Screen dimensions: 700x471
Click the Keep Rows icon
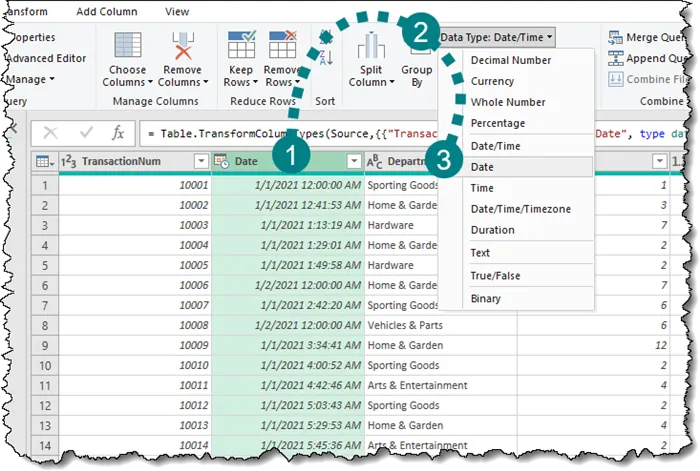point(242,47)
